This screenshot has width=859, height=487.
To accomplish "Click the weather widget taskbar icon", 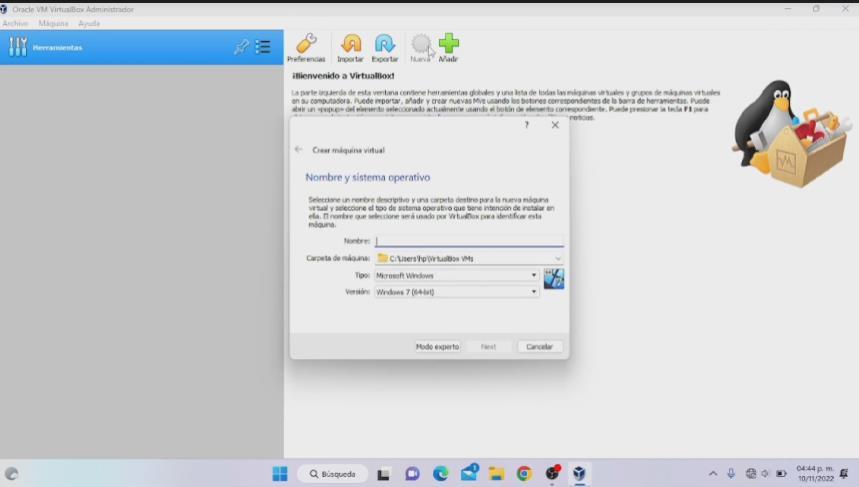I will (12, 474).
